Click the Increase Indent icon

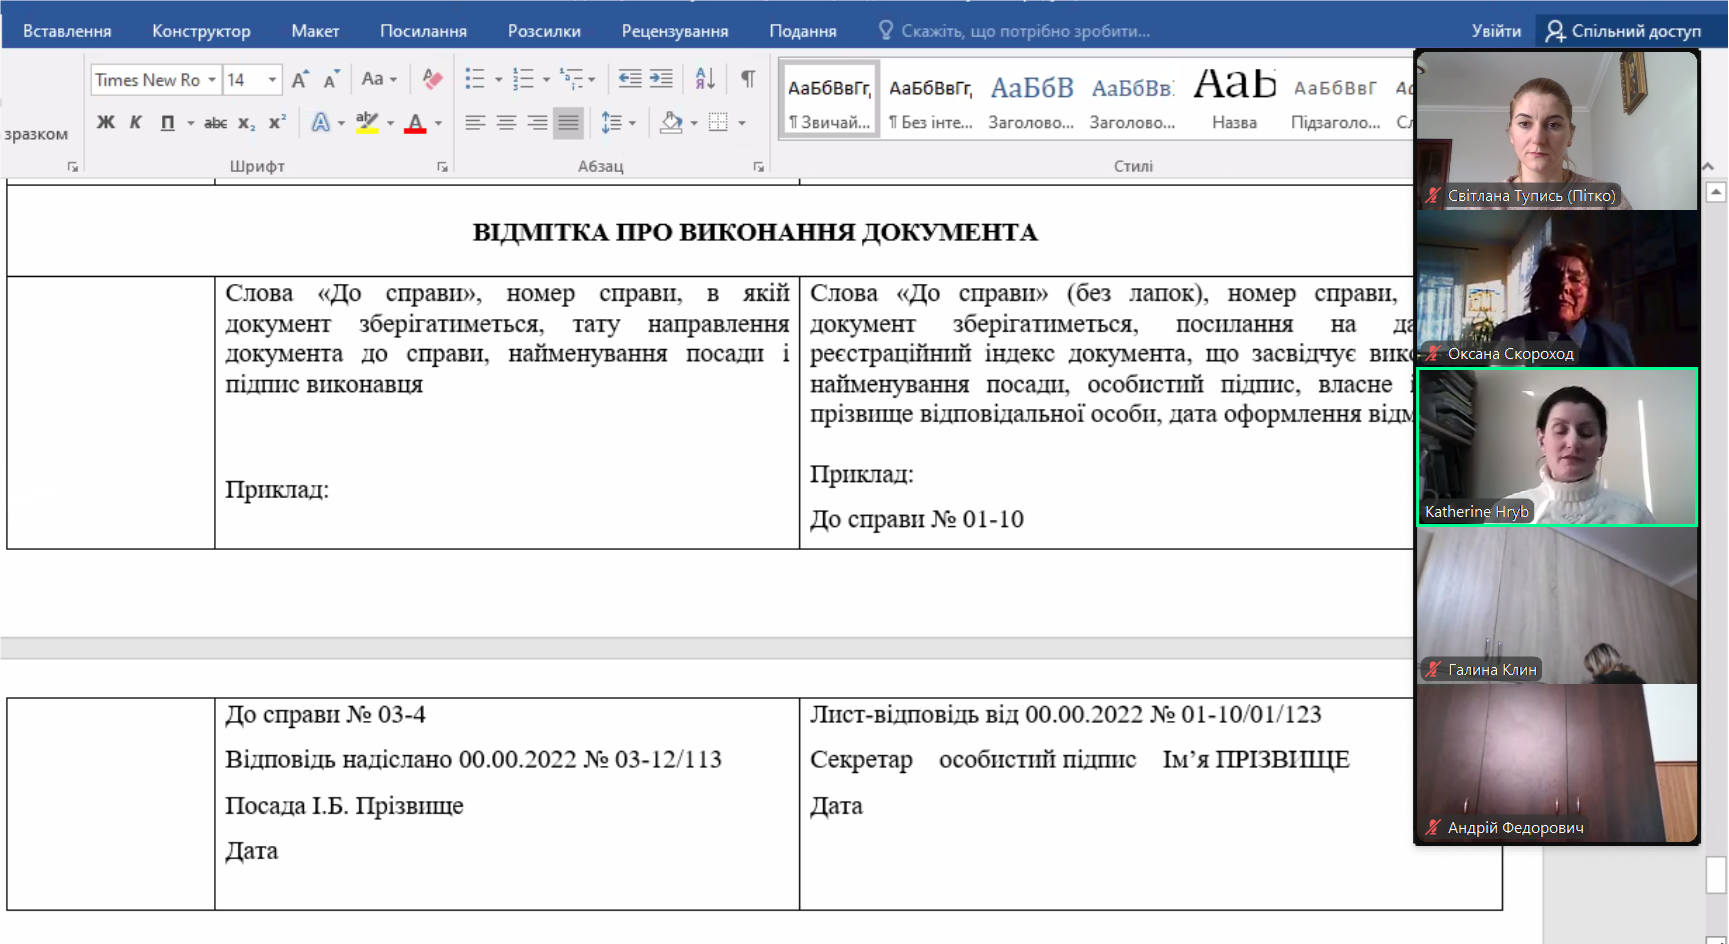(x=661, y=79)
